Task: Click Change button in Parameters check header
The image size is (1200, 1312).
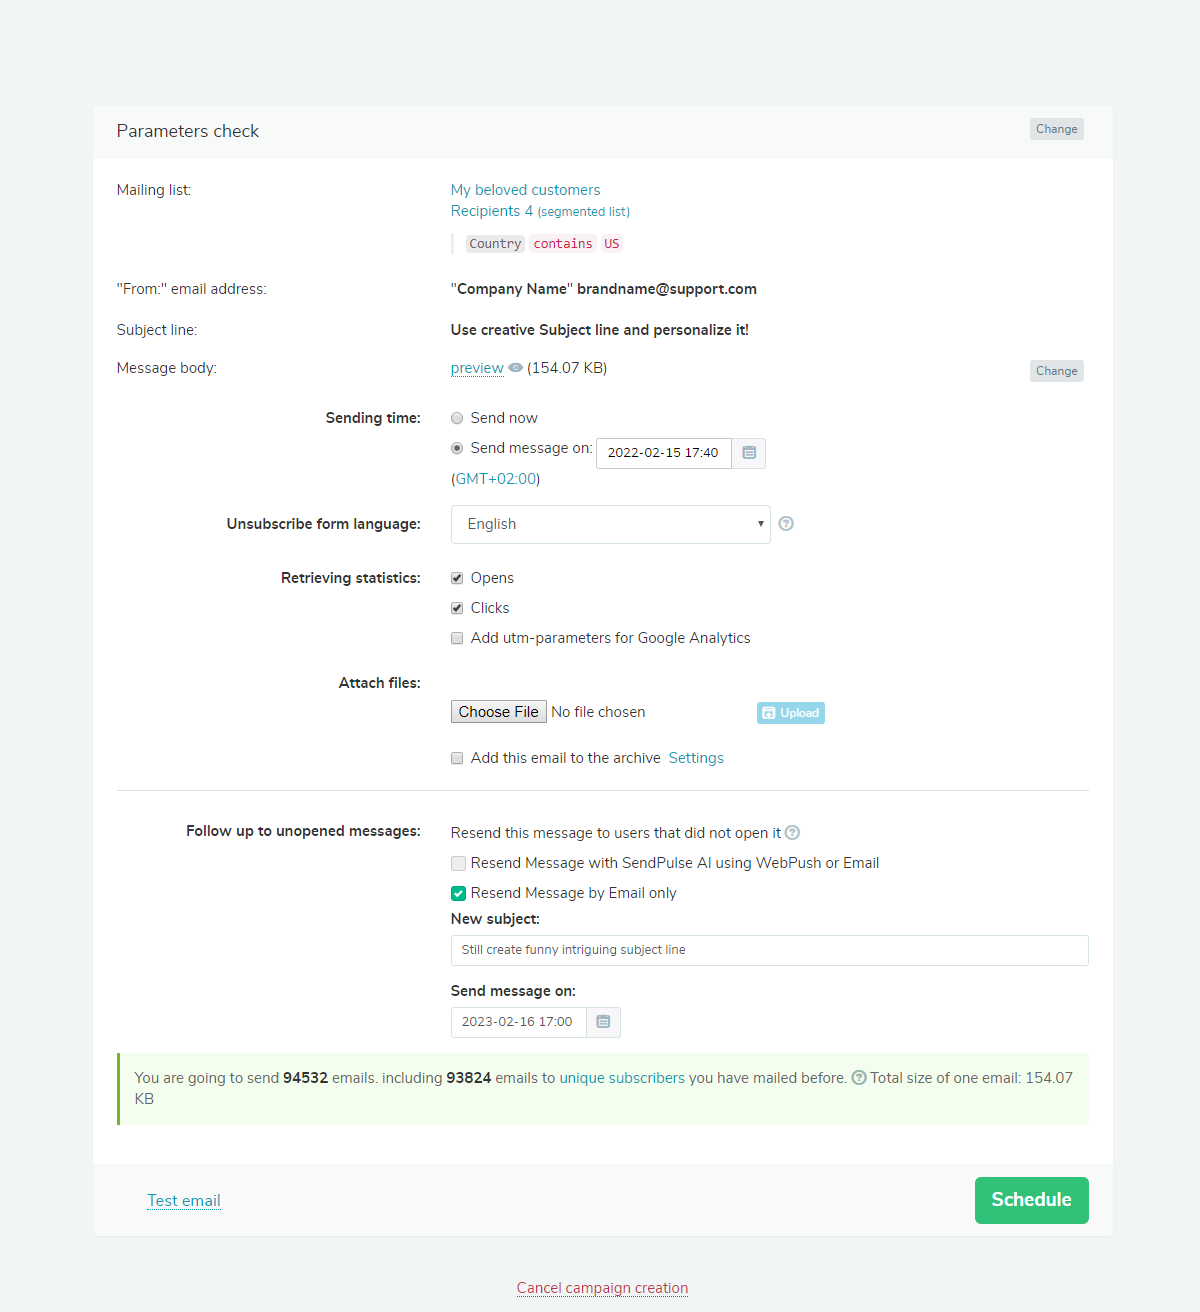Action: (1056, 129)
